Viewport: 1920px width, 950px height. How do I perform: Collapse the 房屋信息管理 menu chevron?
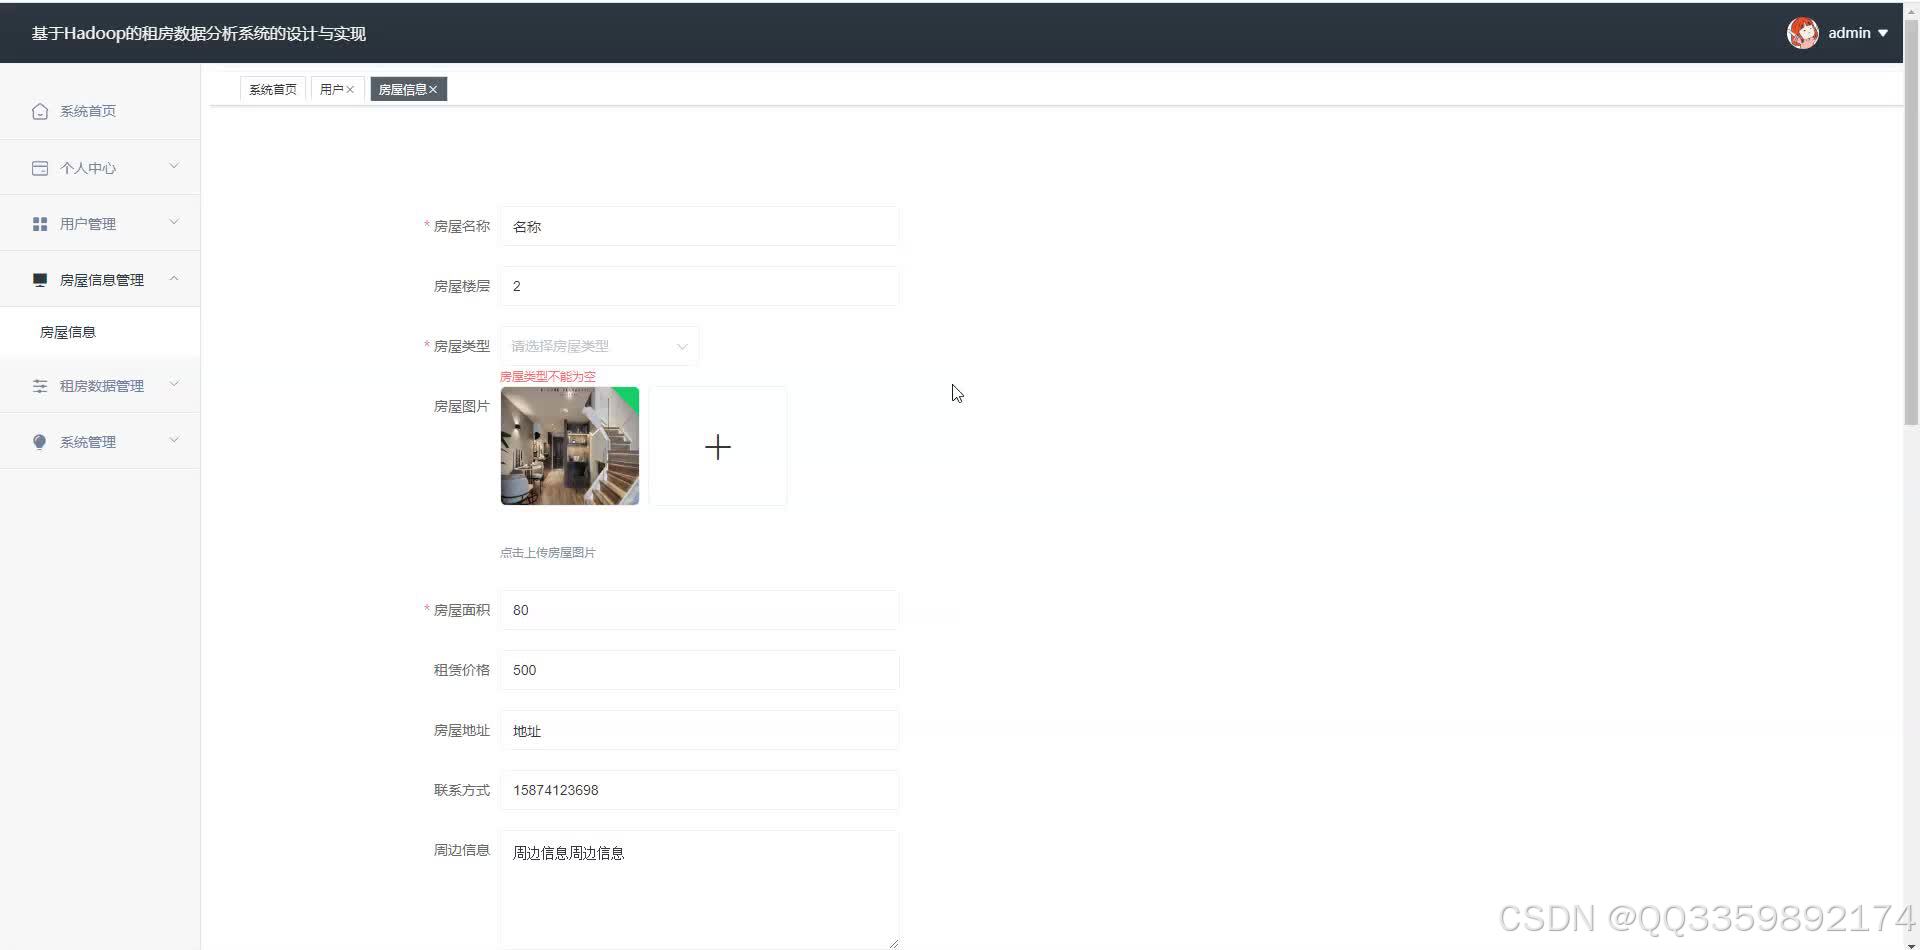[174, 279]
